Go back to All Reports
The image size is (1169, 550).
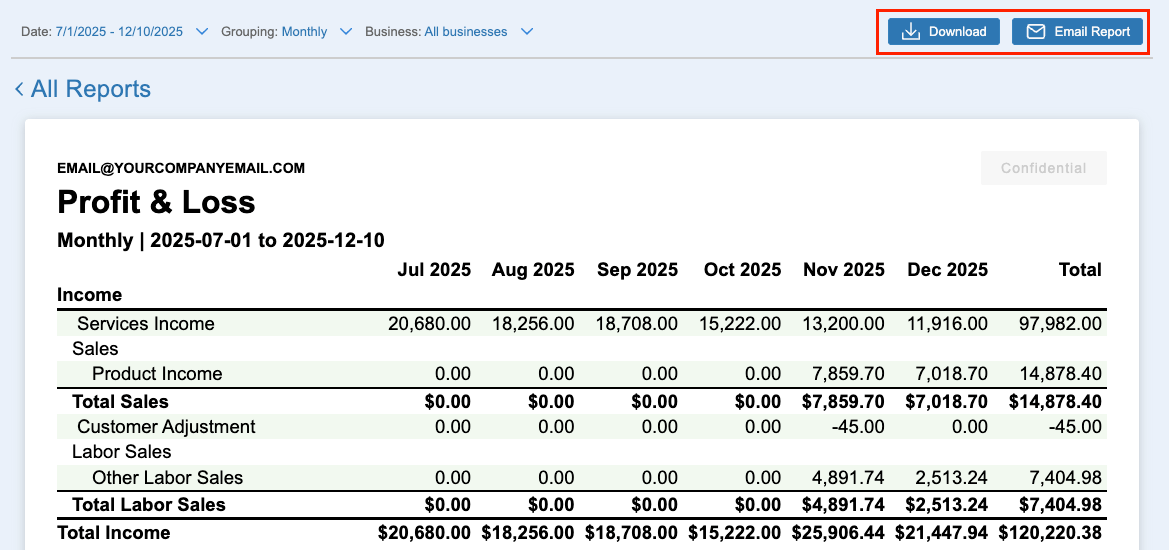90,90
